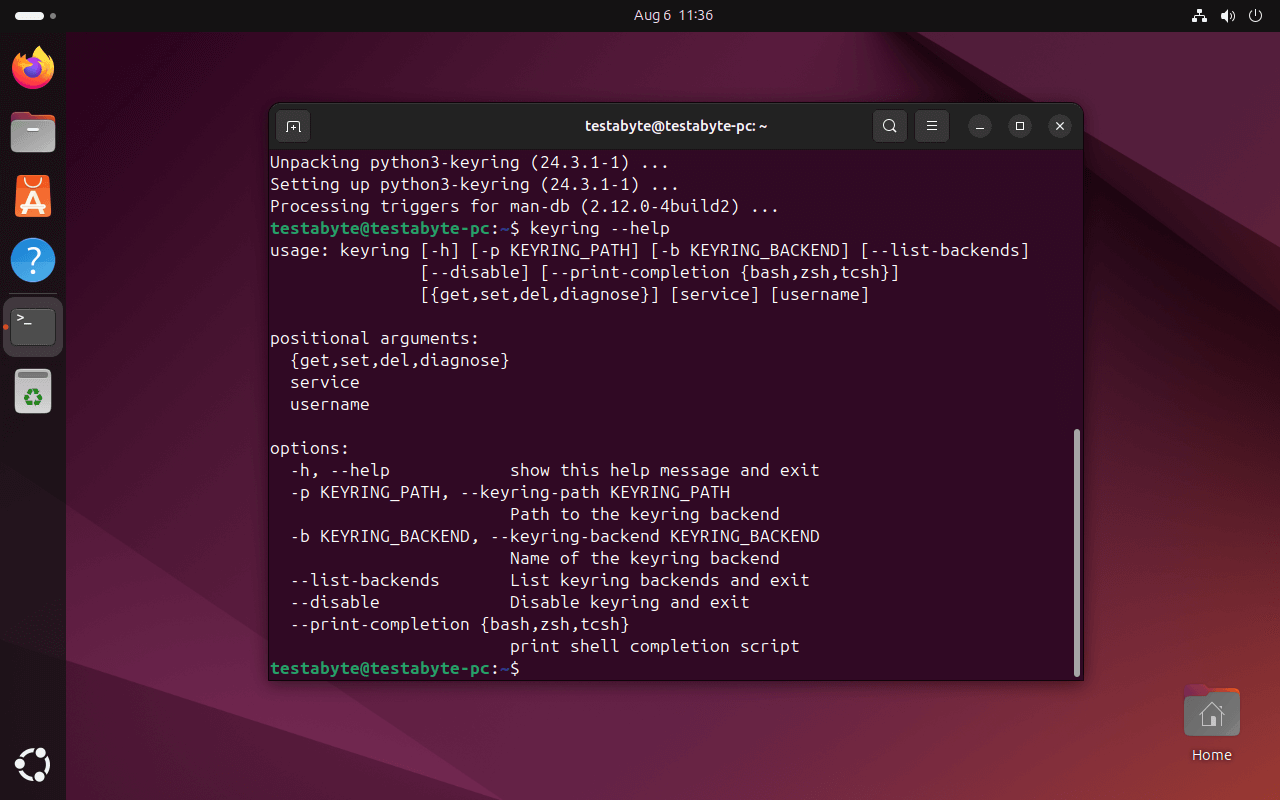Open the Files app in the dock
The image size is (1280, 800).
[32, 132]
